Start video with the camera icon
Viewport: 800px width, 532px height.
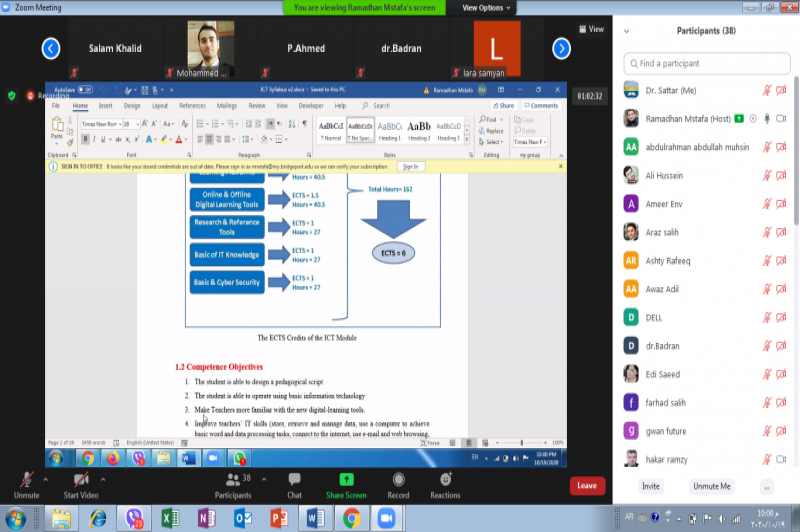(80, 480)
